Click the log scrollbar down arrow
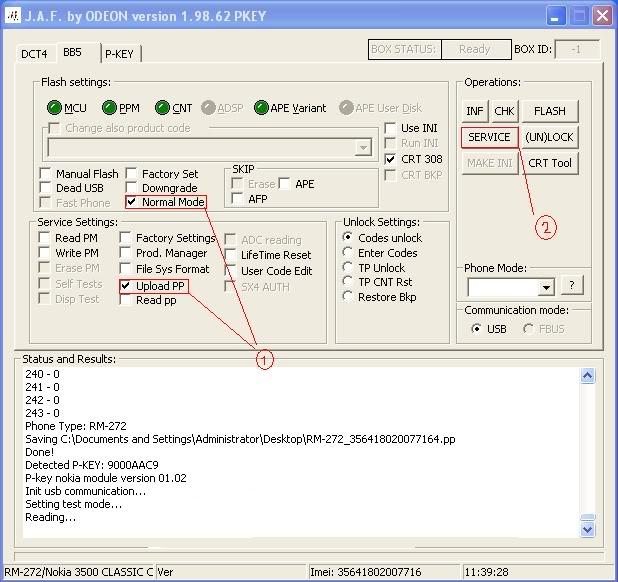The width and height of the screenshot is (618, 582). [588, 529]
